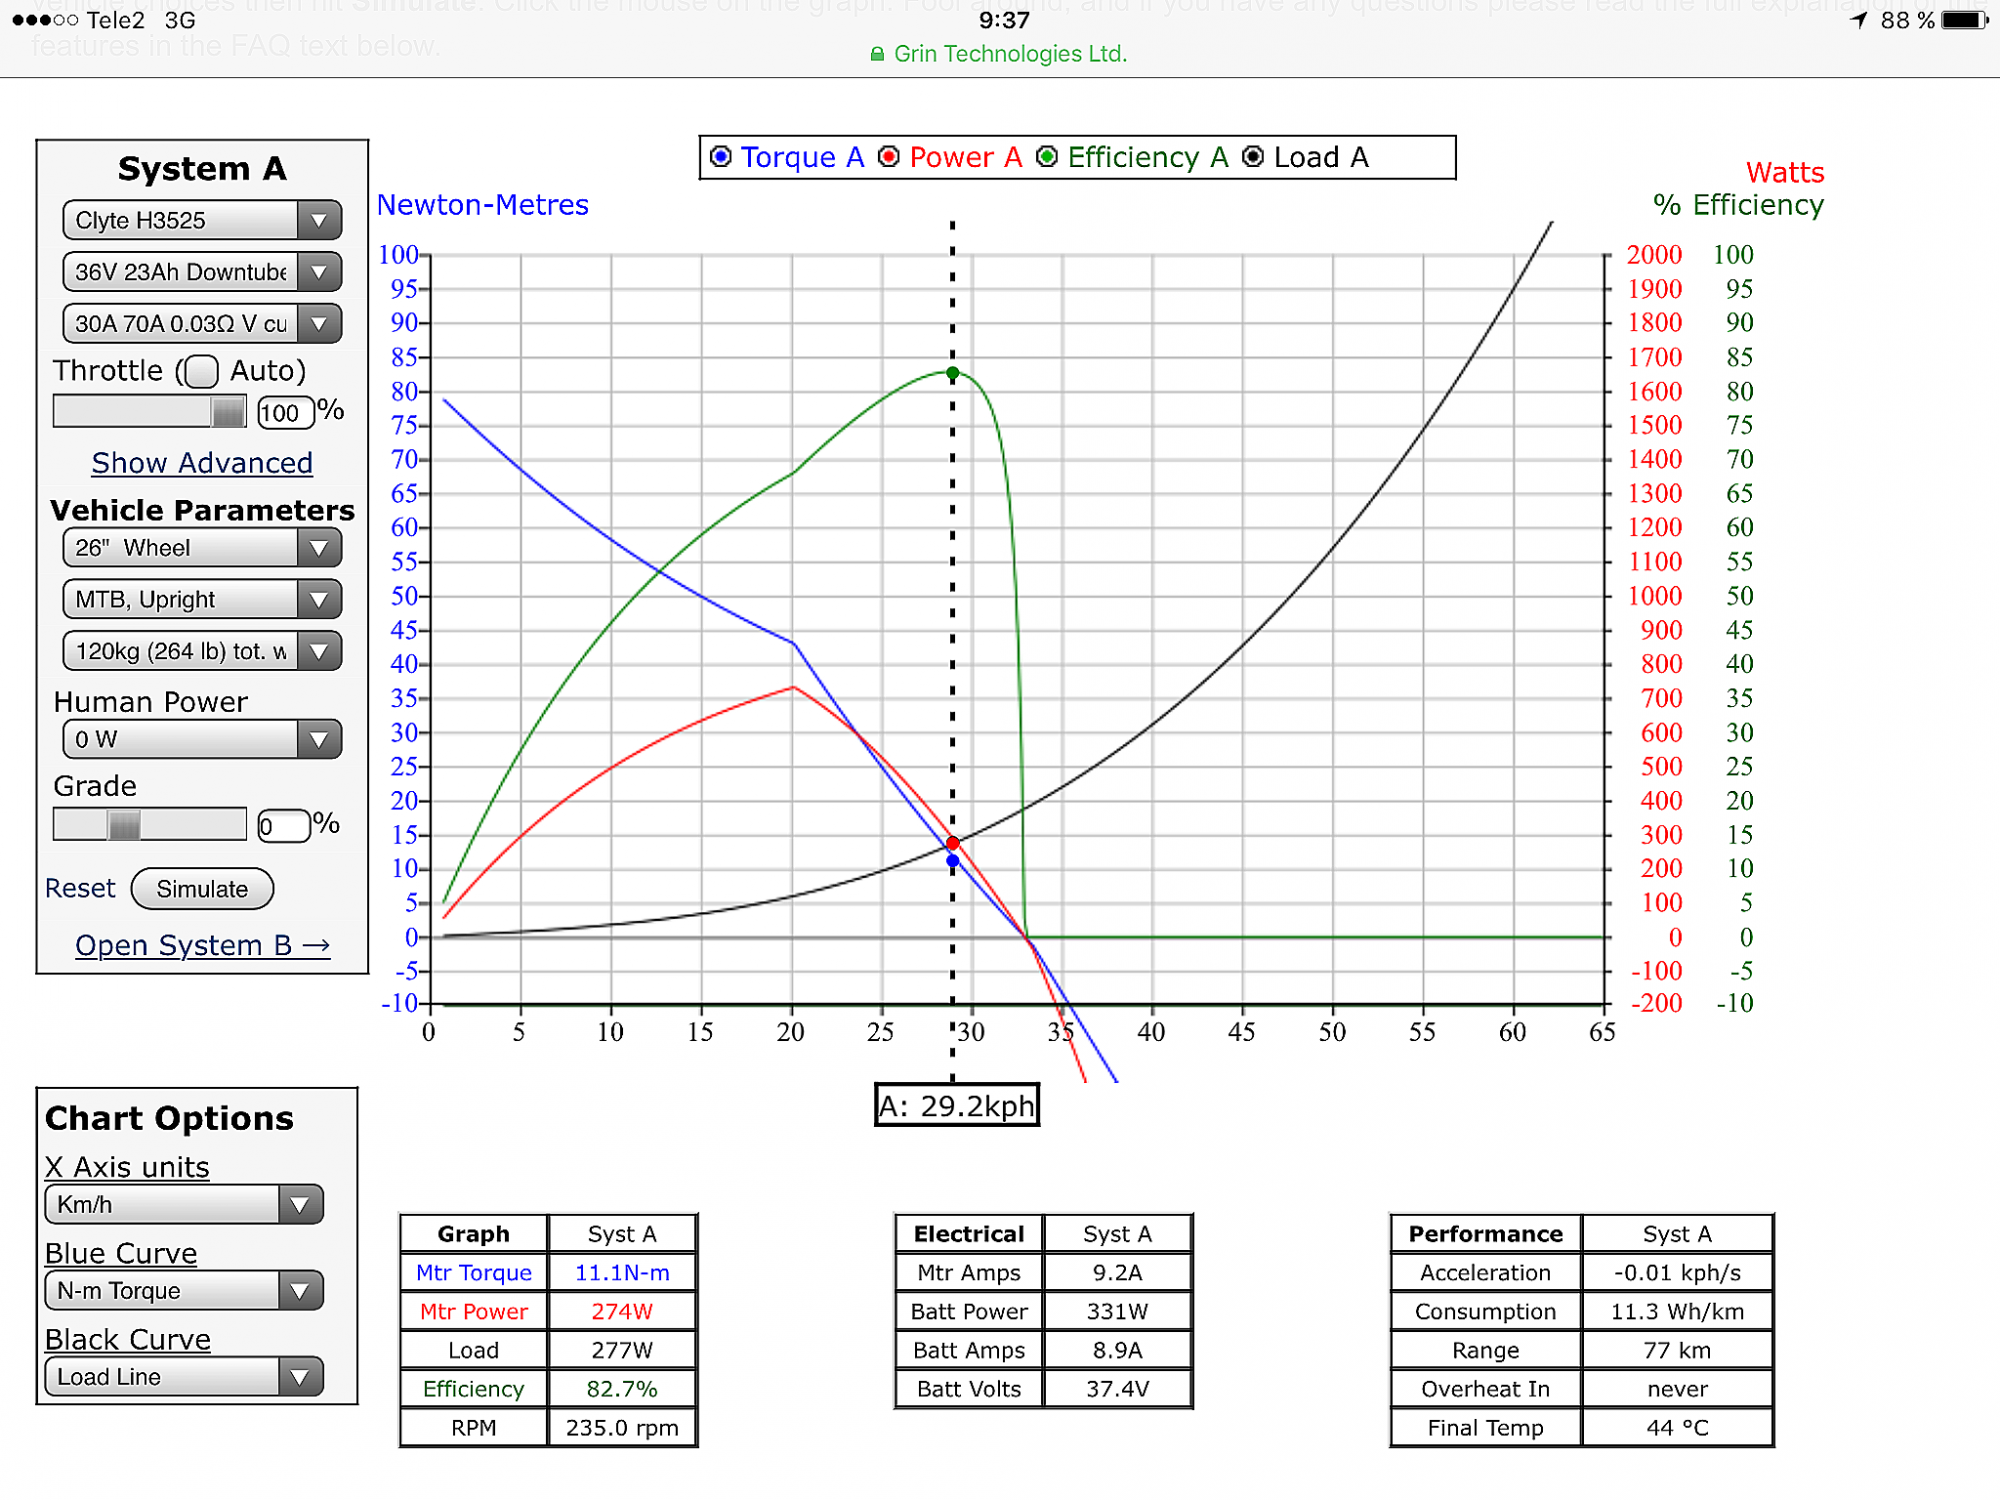2000x1500 pixels.
Task: Click the Show Advanced link
Action: 202,463
